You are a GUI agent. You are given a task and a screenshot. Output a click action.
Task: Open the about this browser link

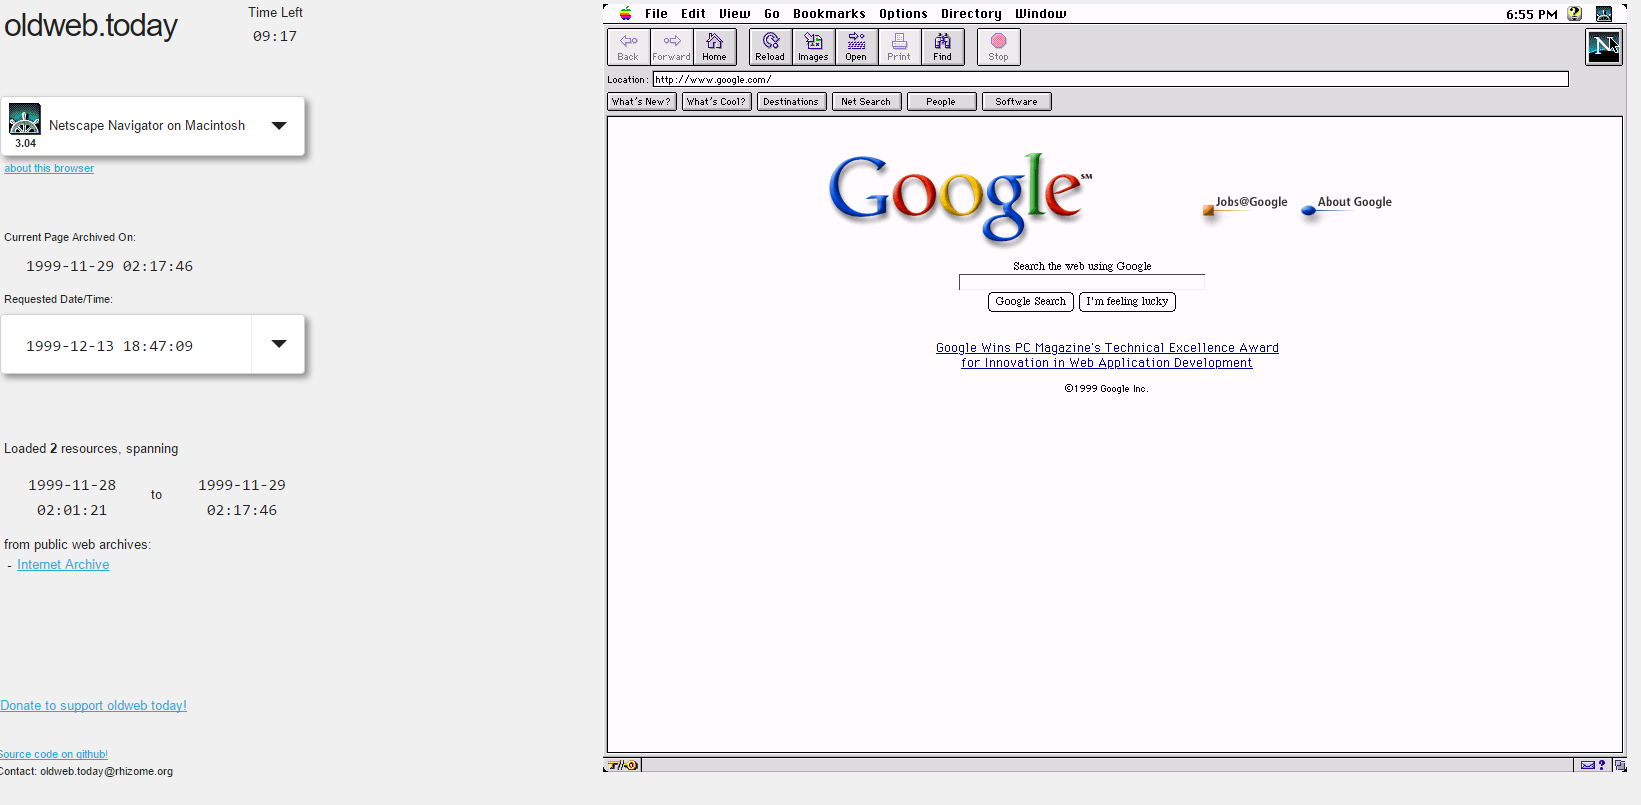click(49, 168)
